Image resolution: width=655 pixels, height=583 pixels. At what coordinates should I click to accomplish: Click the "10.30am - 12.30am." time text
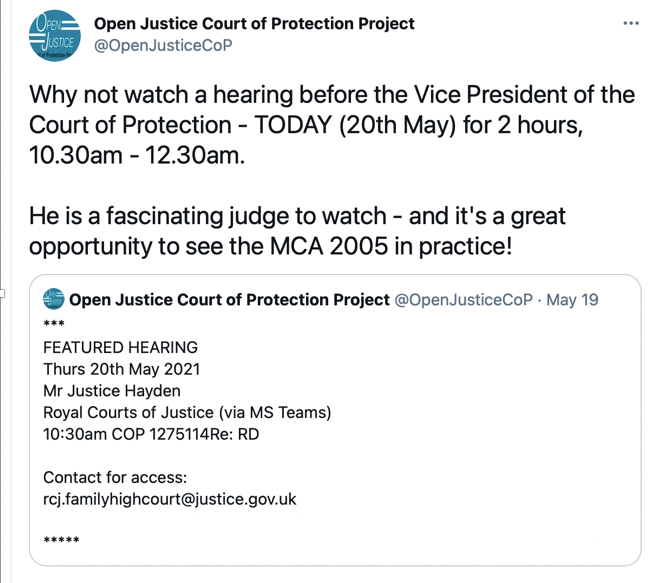[x=136, y=156]
